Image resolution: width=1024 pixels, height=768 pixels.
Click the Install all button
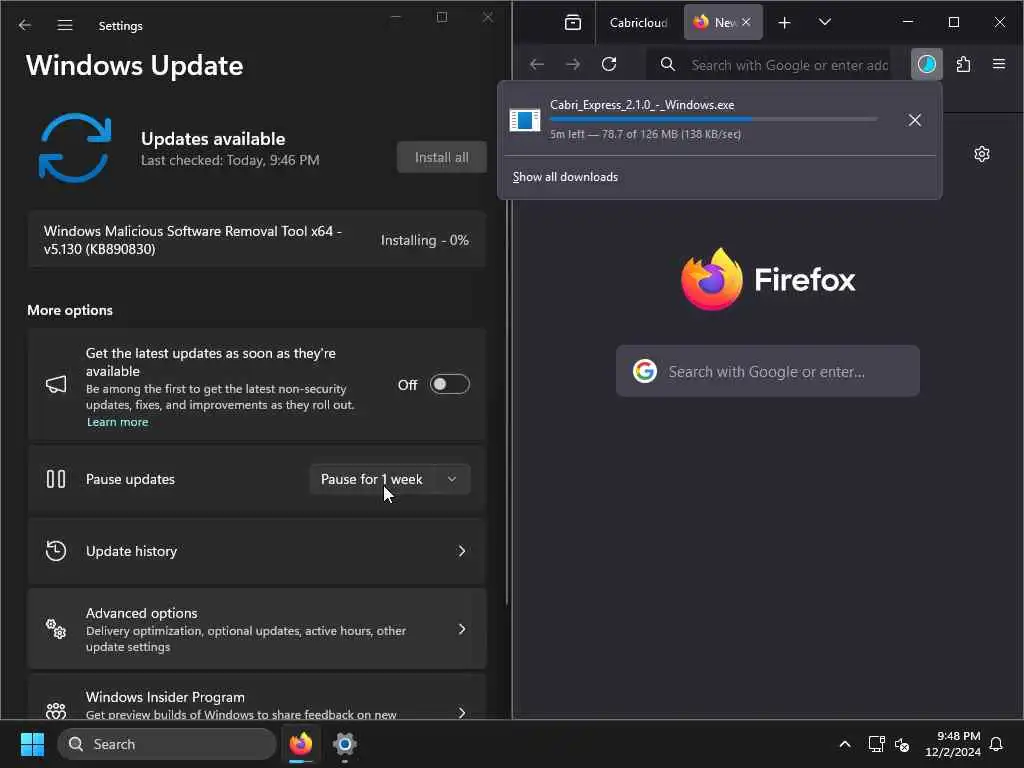click(441, 157)
